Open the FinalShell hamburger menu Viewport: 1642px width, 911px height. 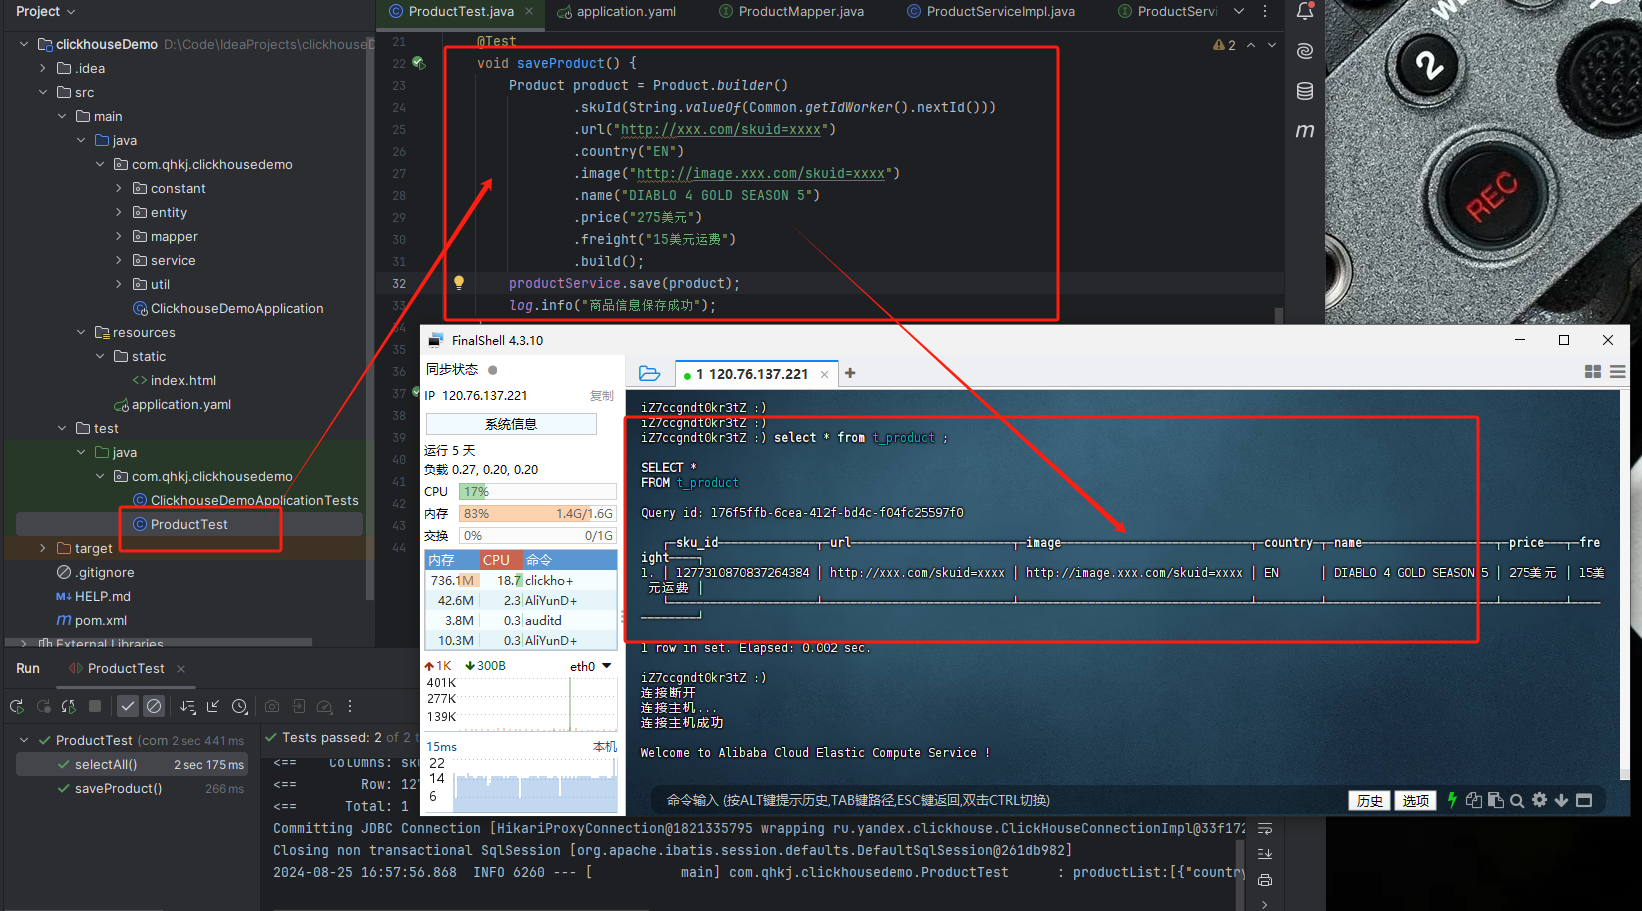coord(1617,372)
